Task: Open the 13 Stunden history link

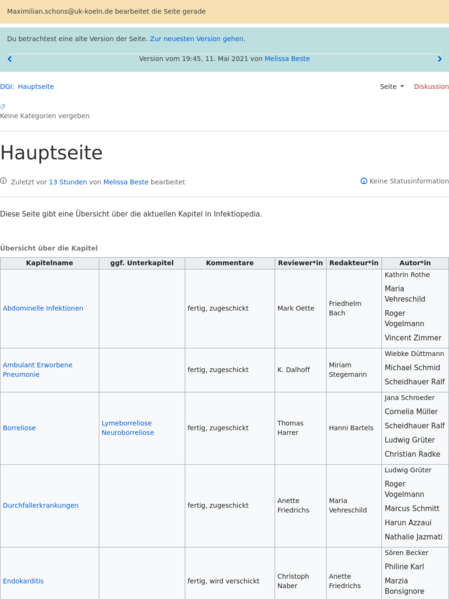Action: (x=68, y=182)
